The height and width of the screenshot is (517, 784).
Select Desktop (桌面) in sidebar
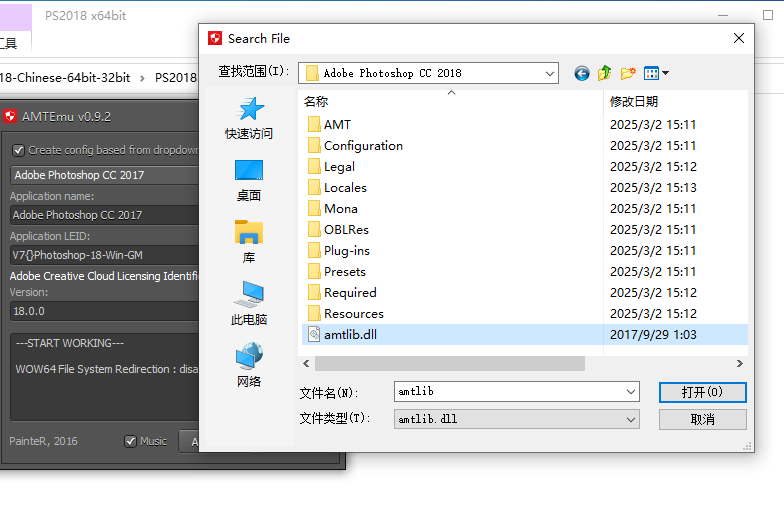click(249, 180)
